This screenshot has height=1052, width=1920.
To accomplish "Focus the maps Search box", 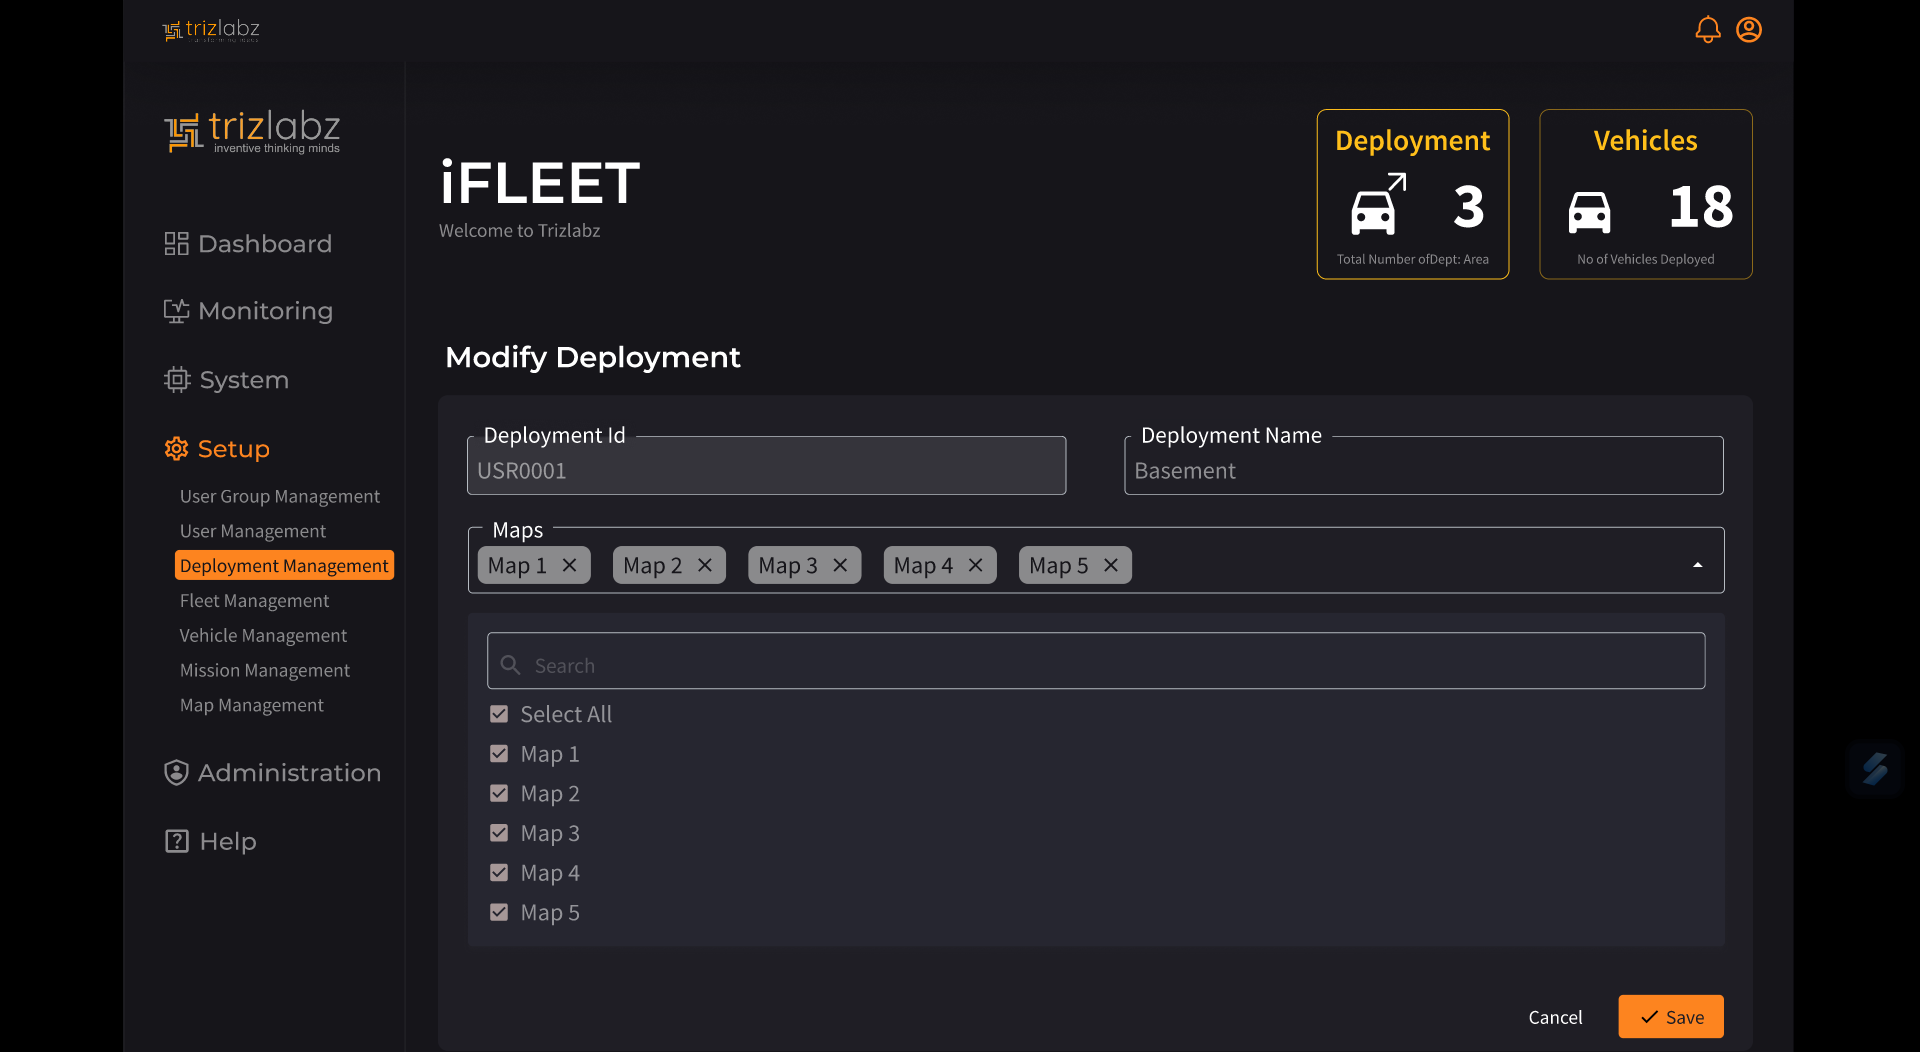I will [1095, 665].
